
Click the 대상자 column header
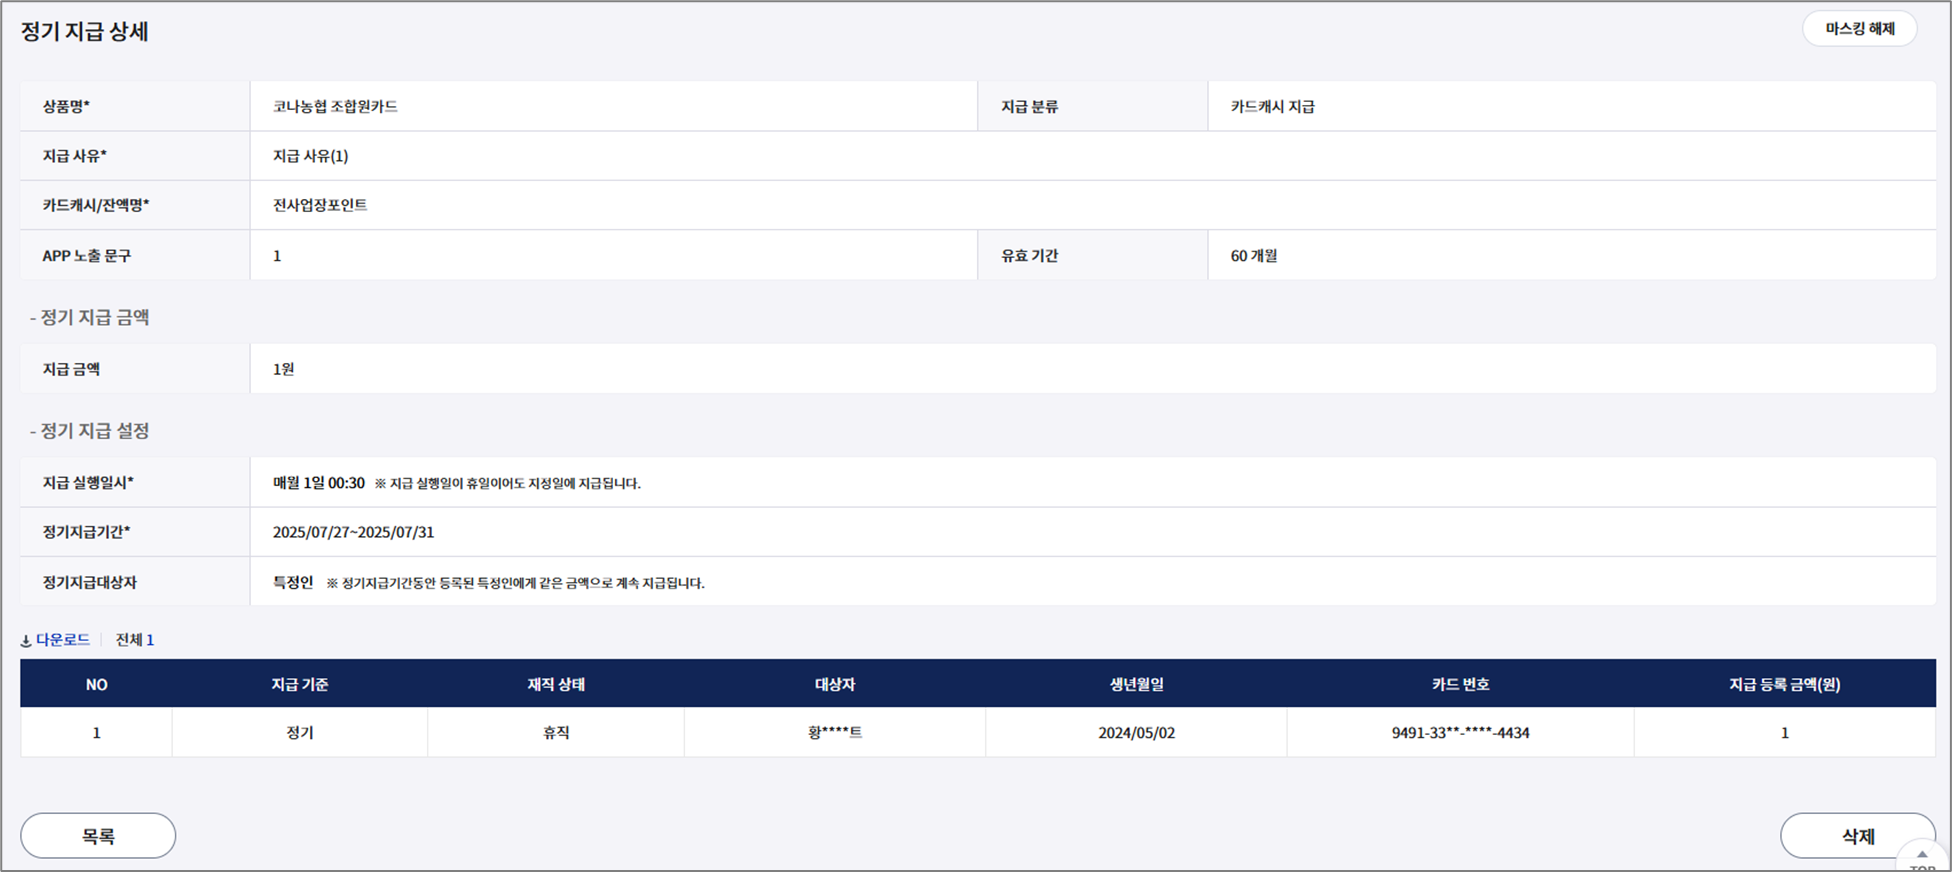point(835,685)
